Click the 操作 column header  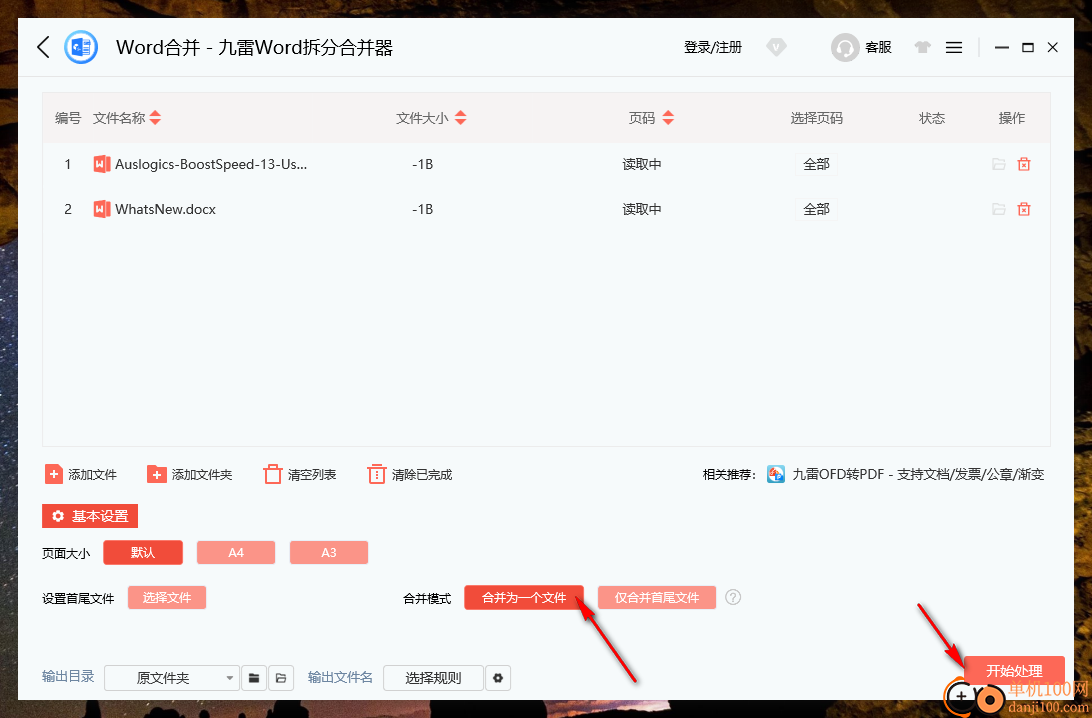click(1011, 118)
